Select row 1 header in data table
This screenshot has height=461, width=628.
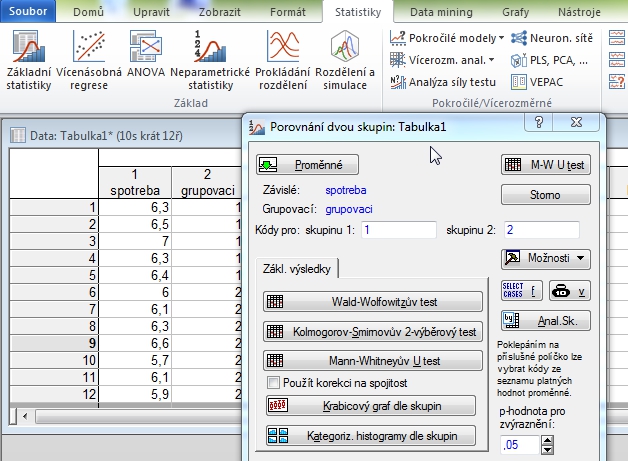54,207
